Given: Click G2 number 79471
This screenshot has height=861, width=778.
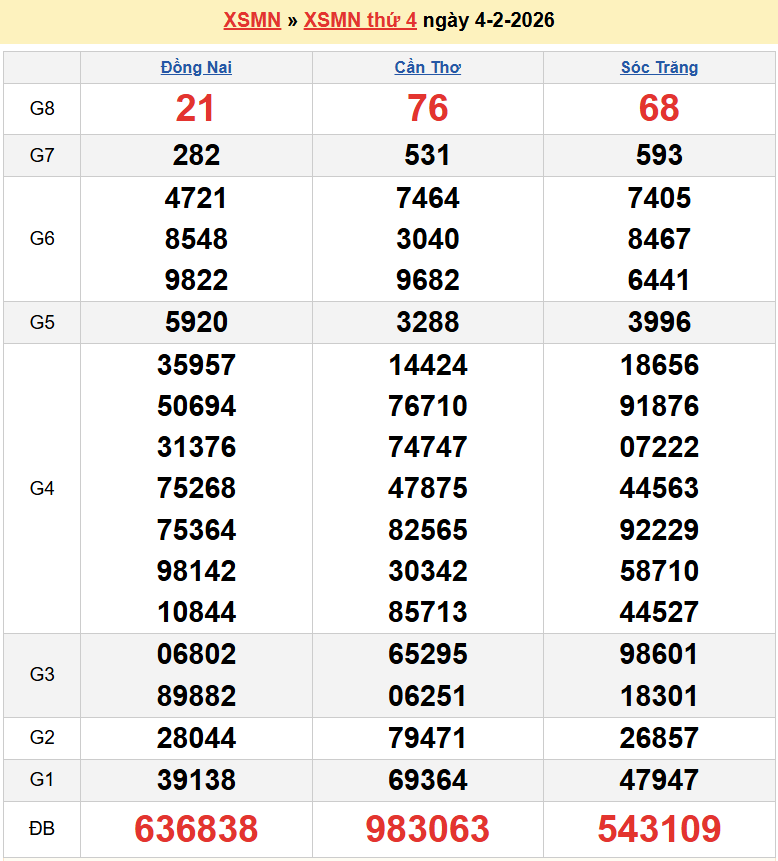Looking at the screenshot, I should [x=427, y=738].
